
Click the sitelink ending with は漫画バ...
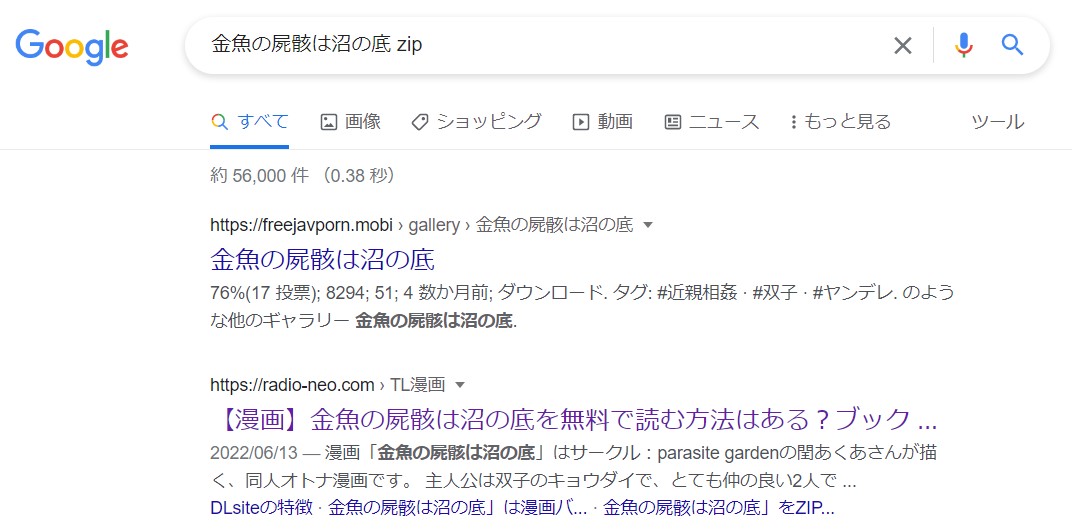(x=457, y=508)
